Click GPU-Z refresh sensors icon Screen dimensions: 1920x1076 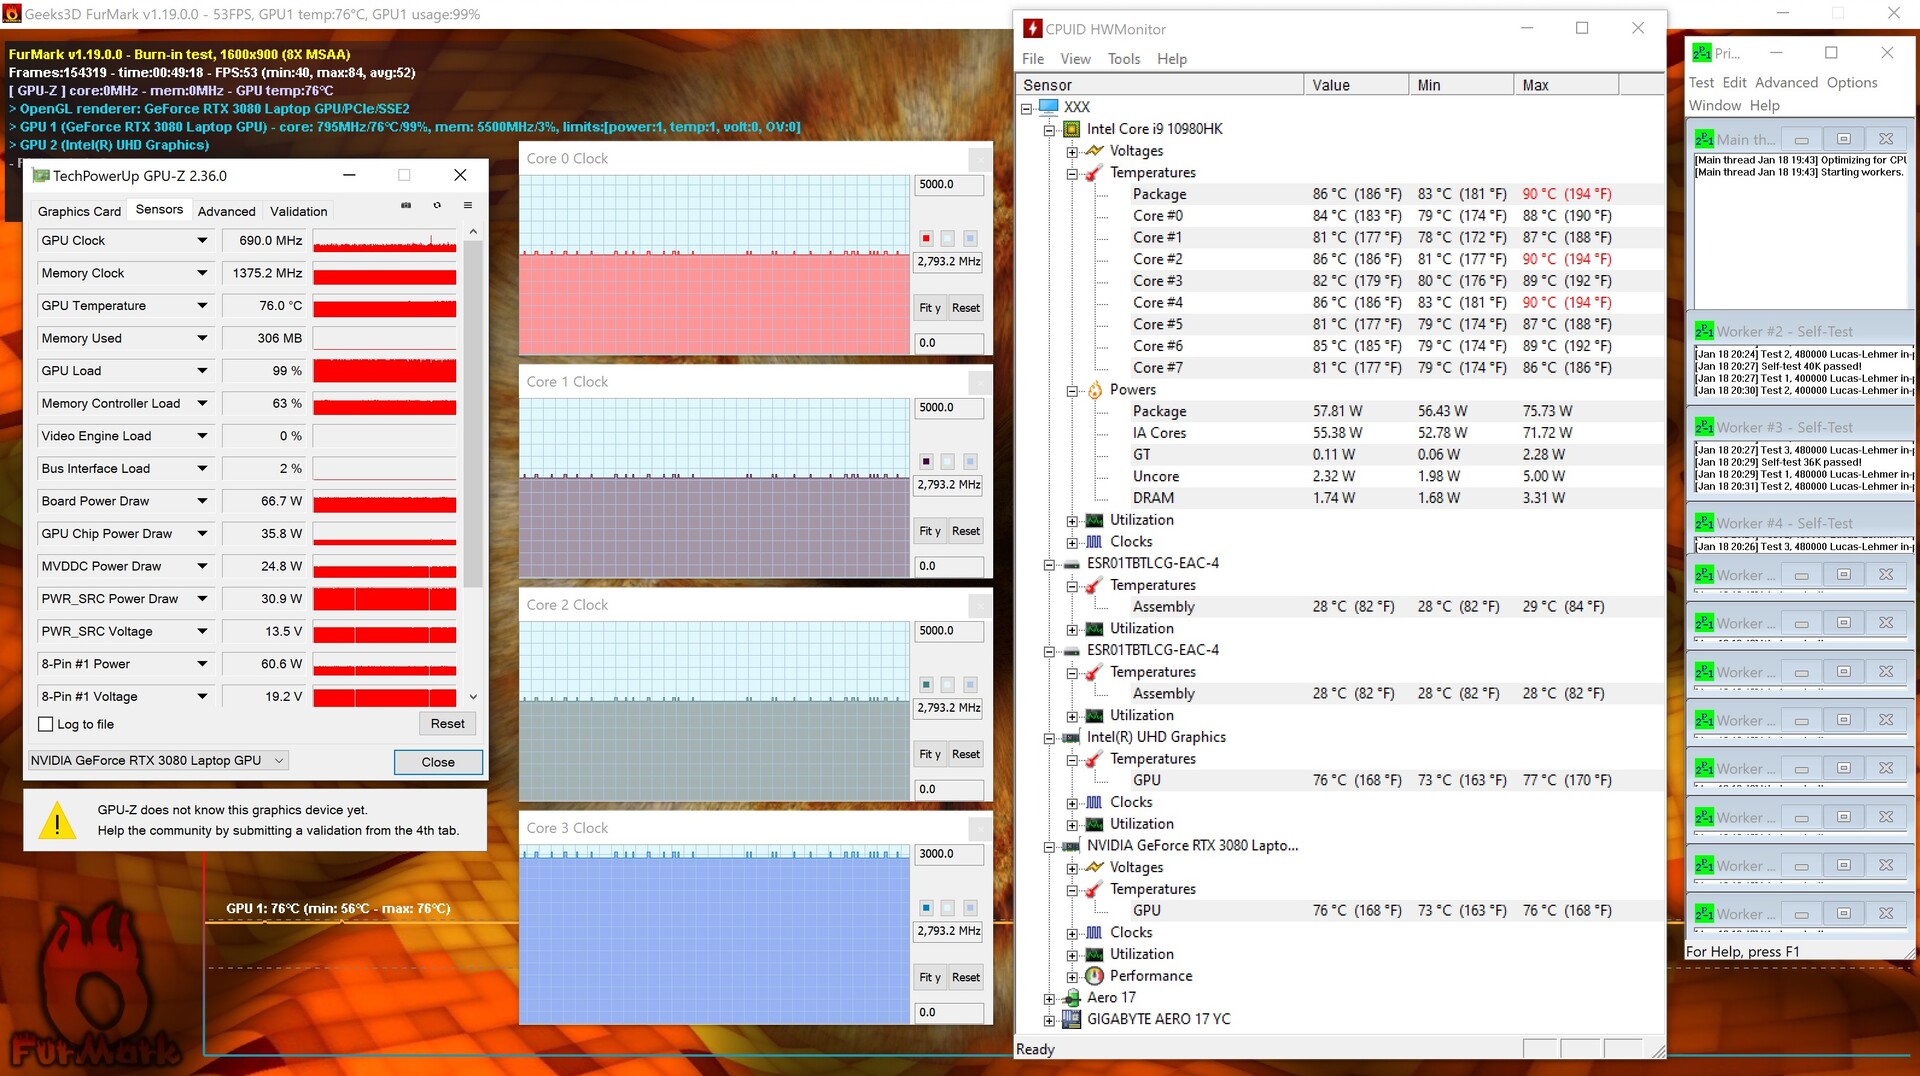tap(437, 206)
